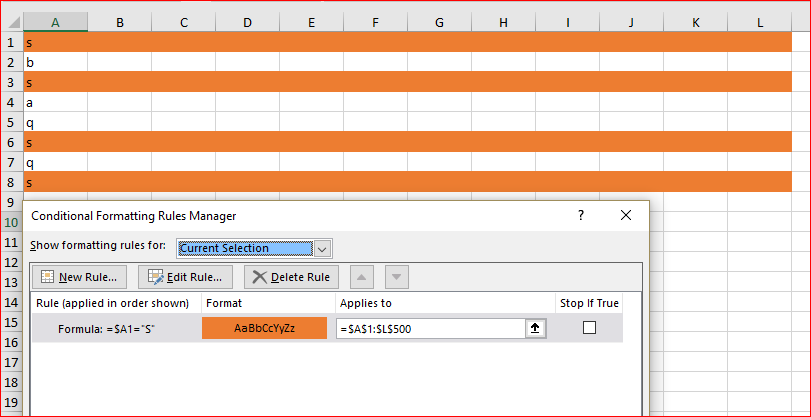811x417 pixels.
Task: Select column A header
Action: tap(55, 22)
